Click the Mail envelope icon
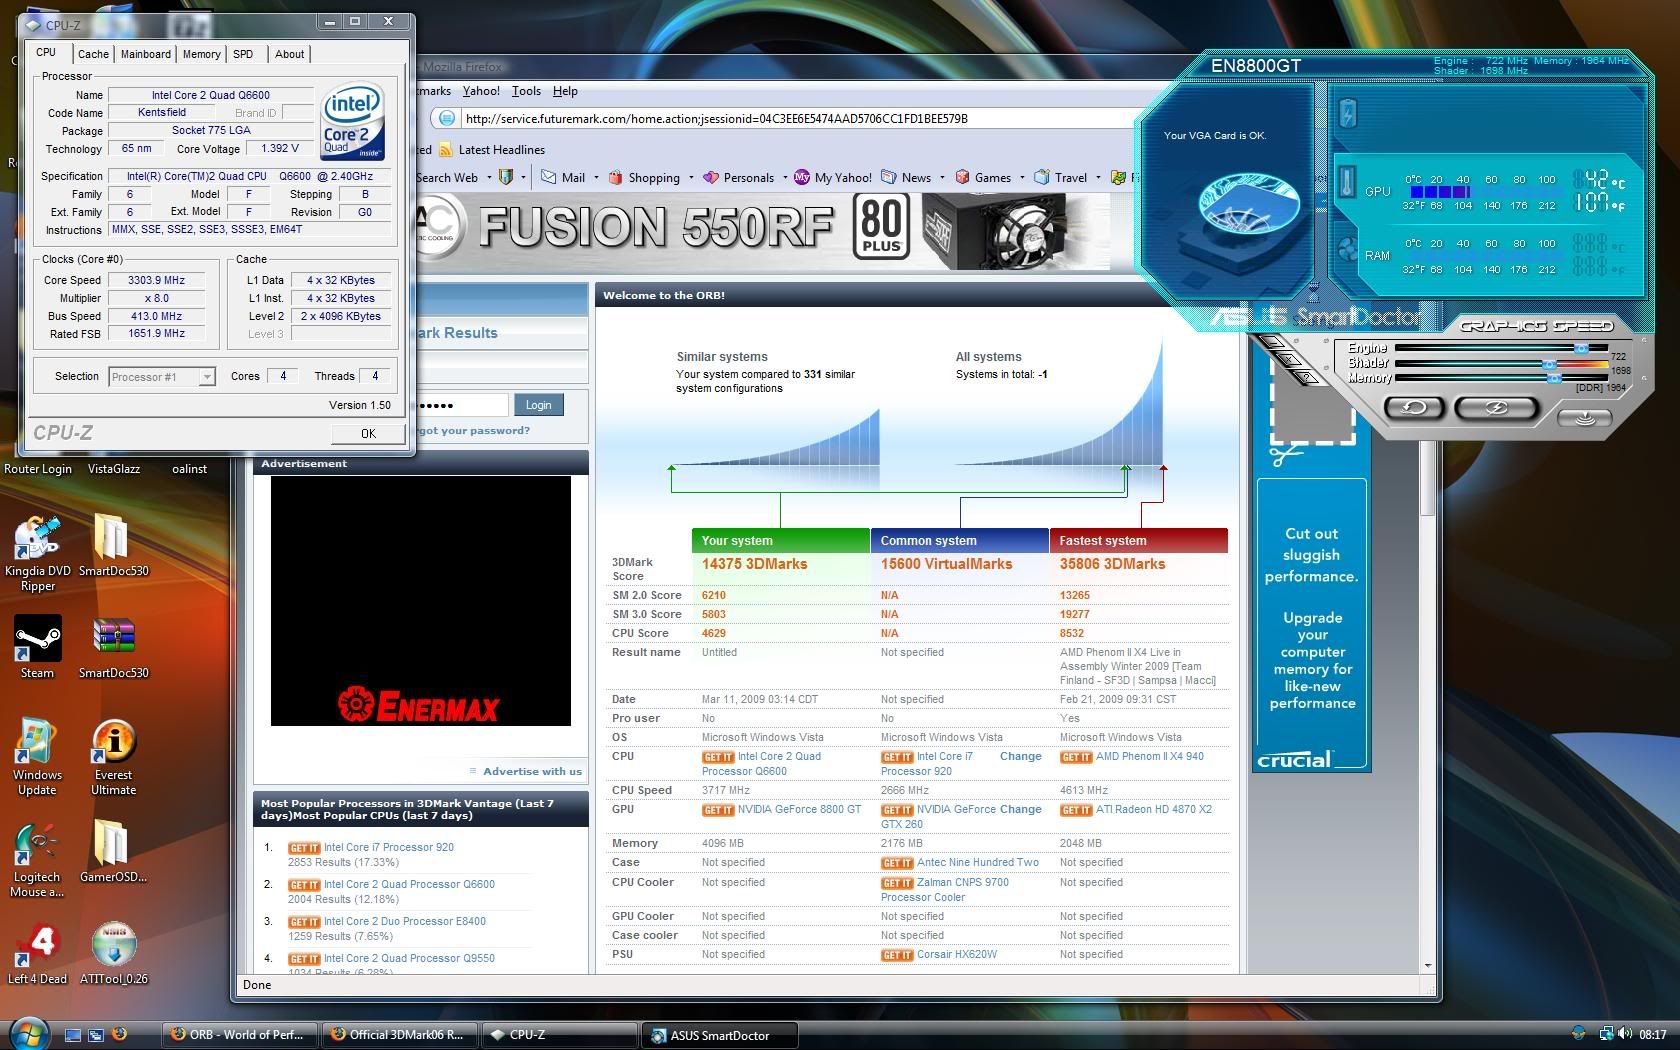The width and height of the screenshot is (1680, 1050). coord(548,177)
